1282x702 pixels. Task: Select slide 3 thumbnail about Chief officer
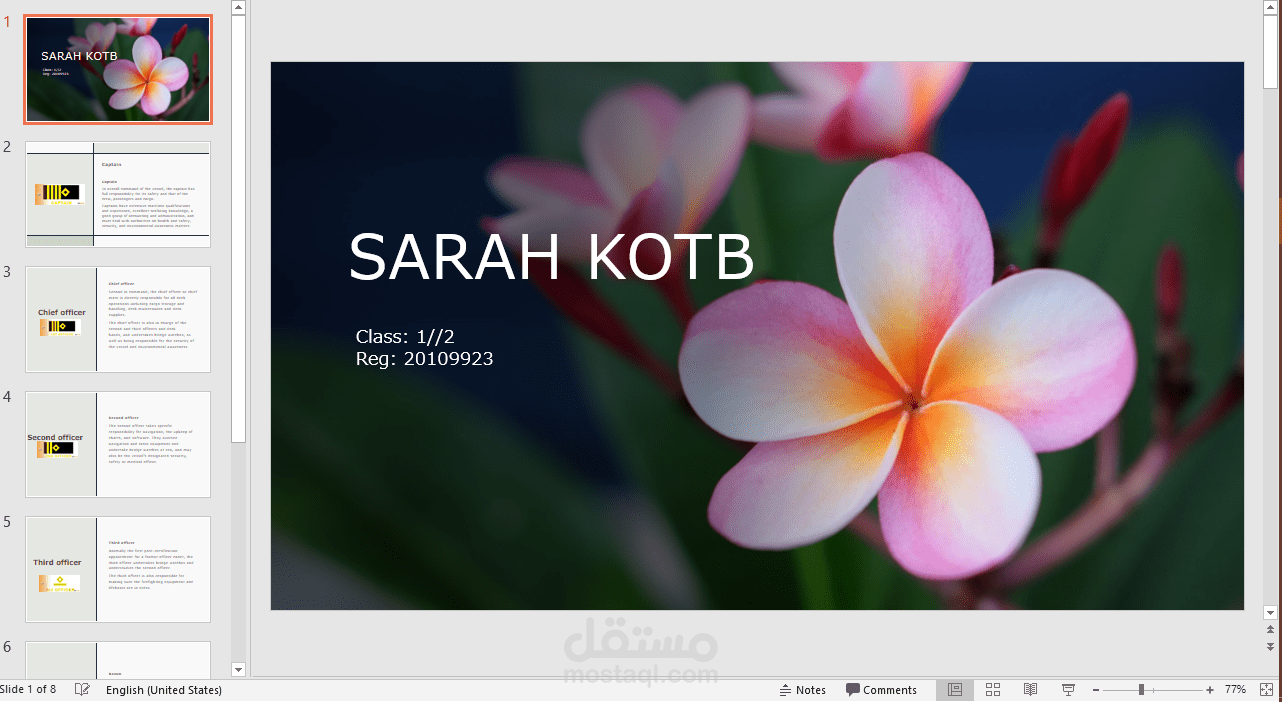pyautogui.click(x=118, y=319)
